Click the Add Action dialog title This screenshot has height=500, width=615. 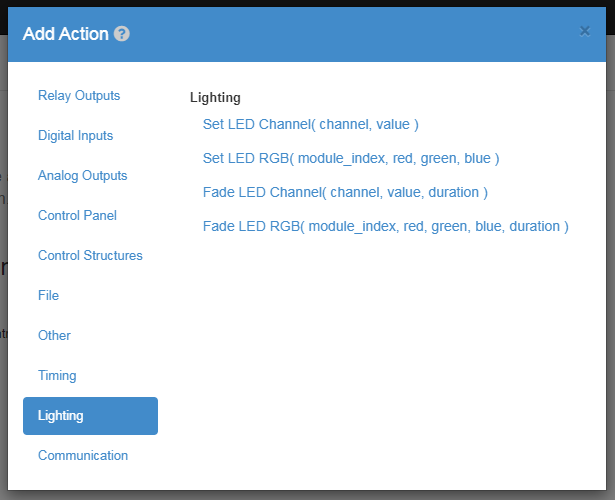[66, 34]
